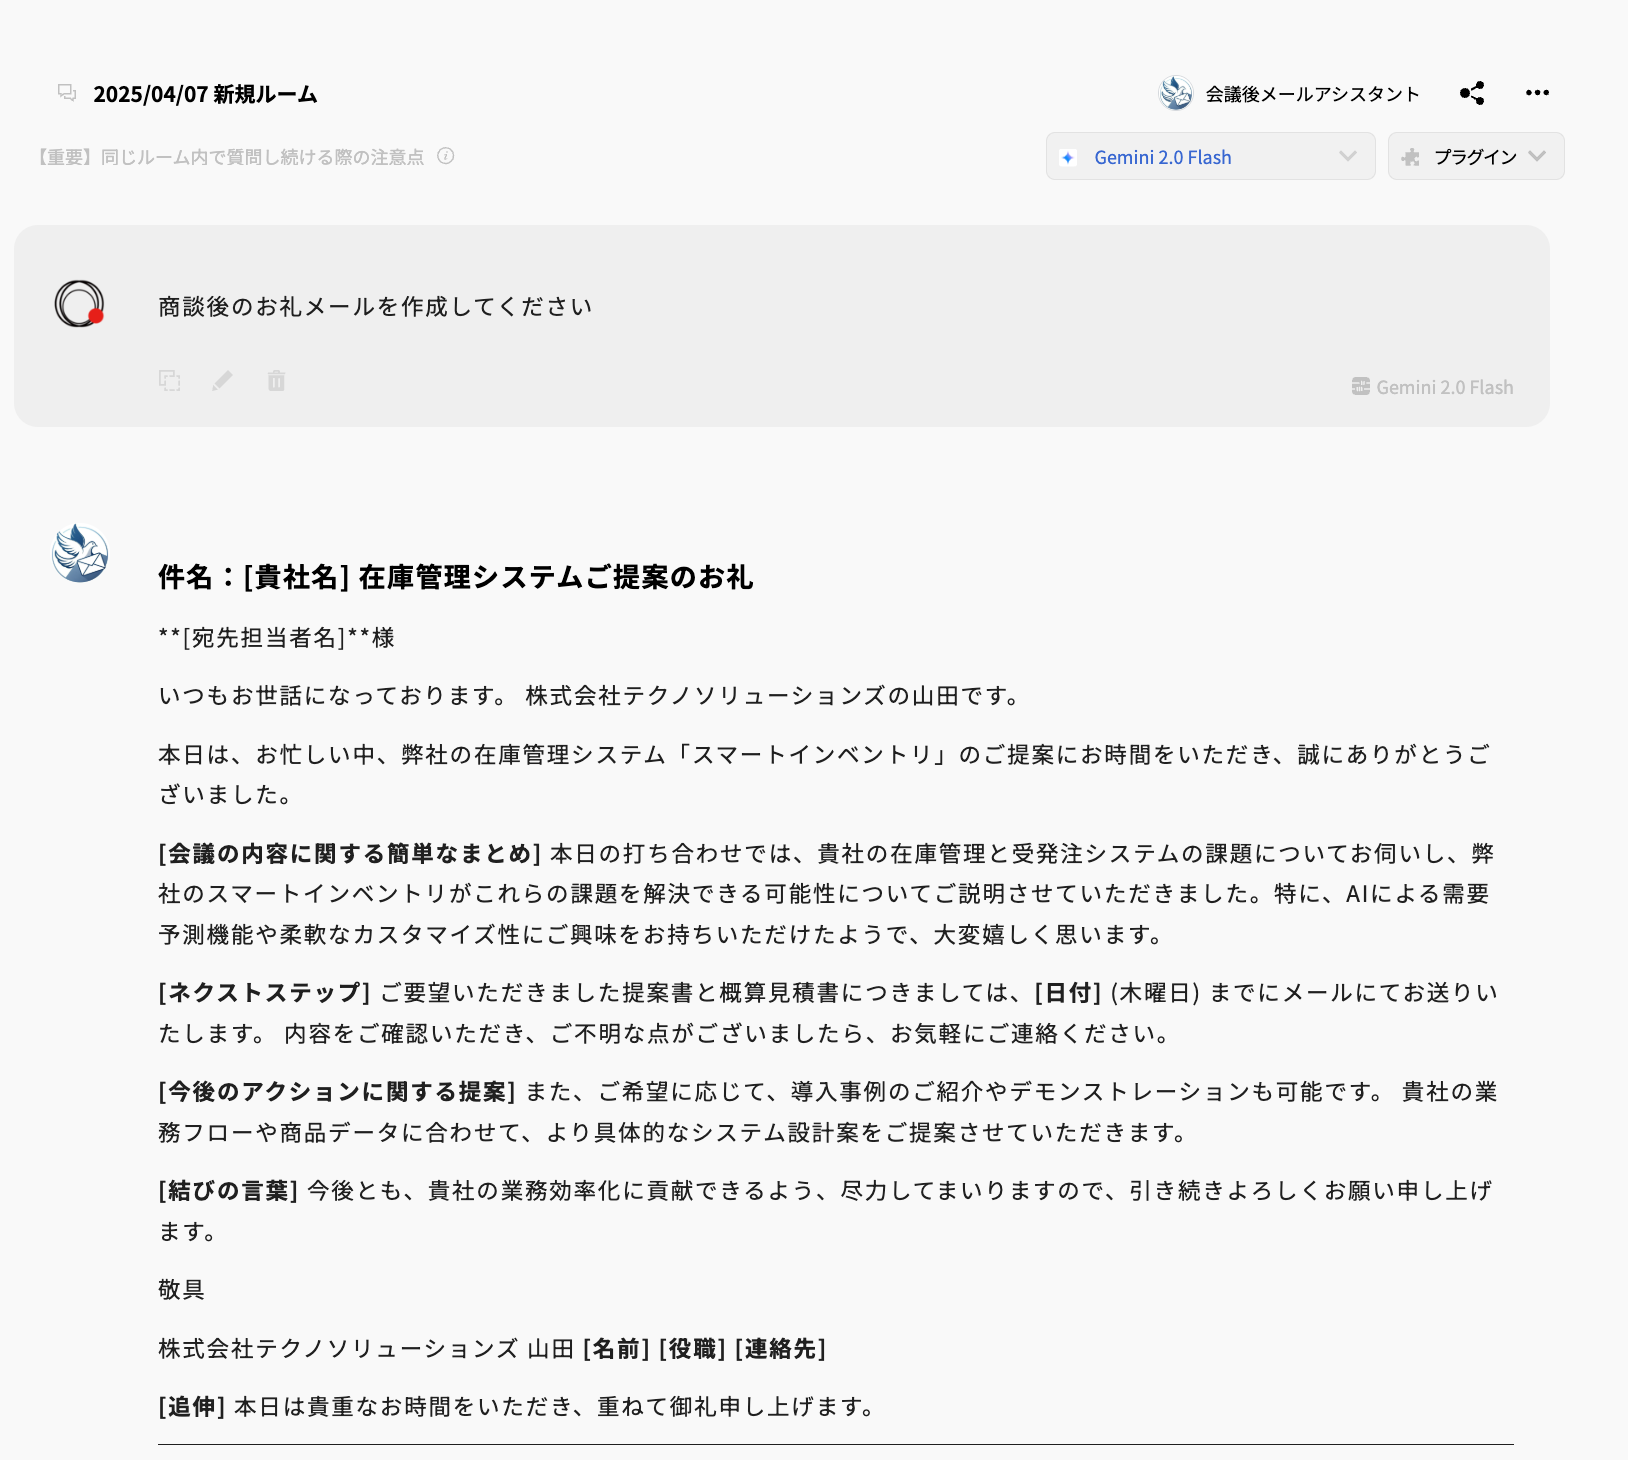The height and width of the screenshot is (1460, 1628).
Task: Click the Gemini sparkle icon in the model selector
Action: click(1068, 156)
